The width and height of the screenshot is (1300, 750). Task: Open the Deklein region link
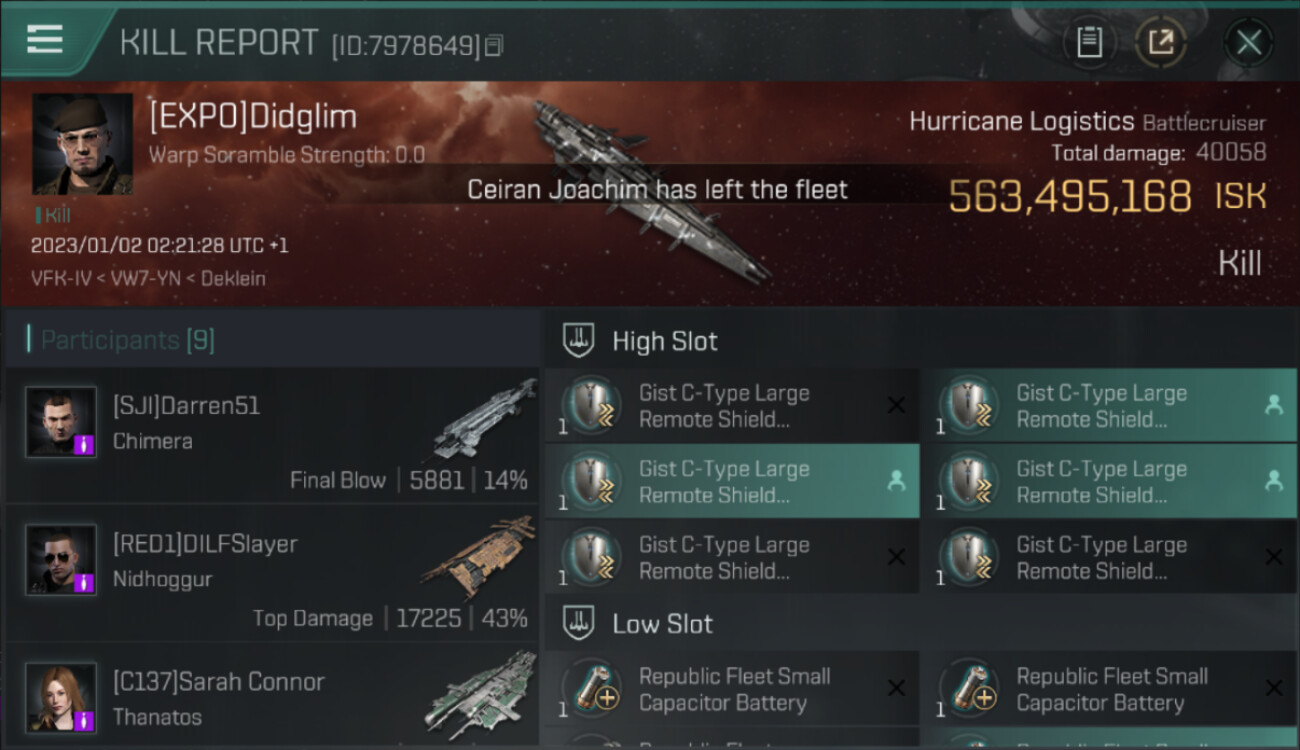233,279
